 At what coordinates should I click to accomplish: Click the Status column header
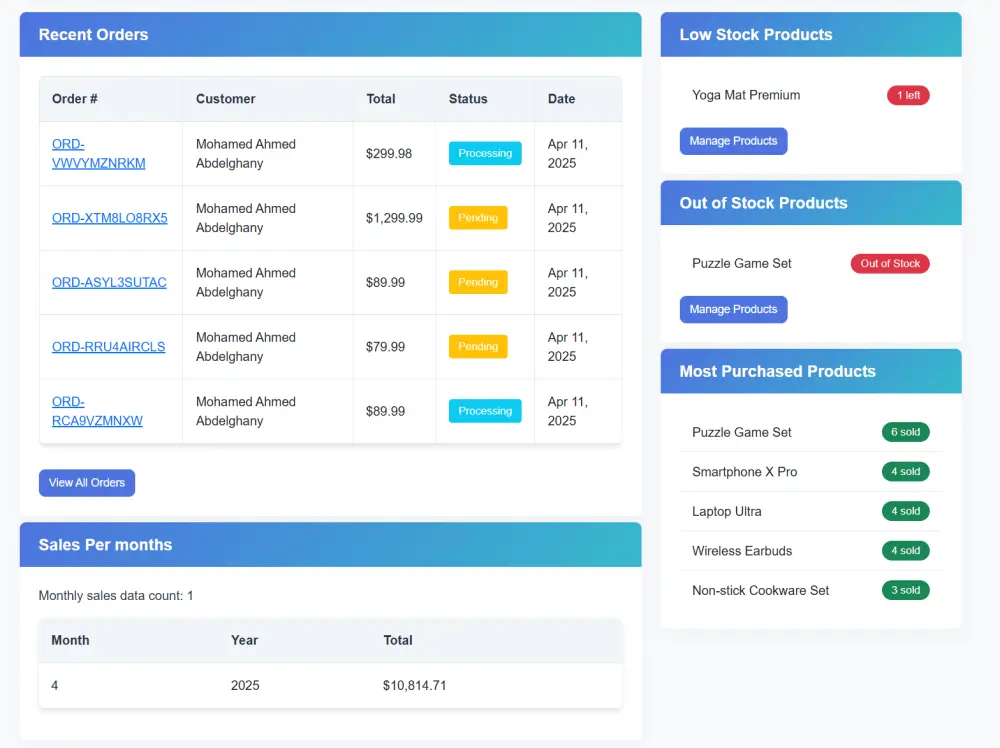click(x=467, y=99)
